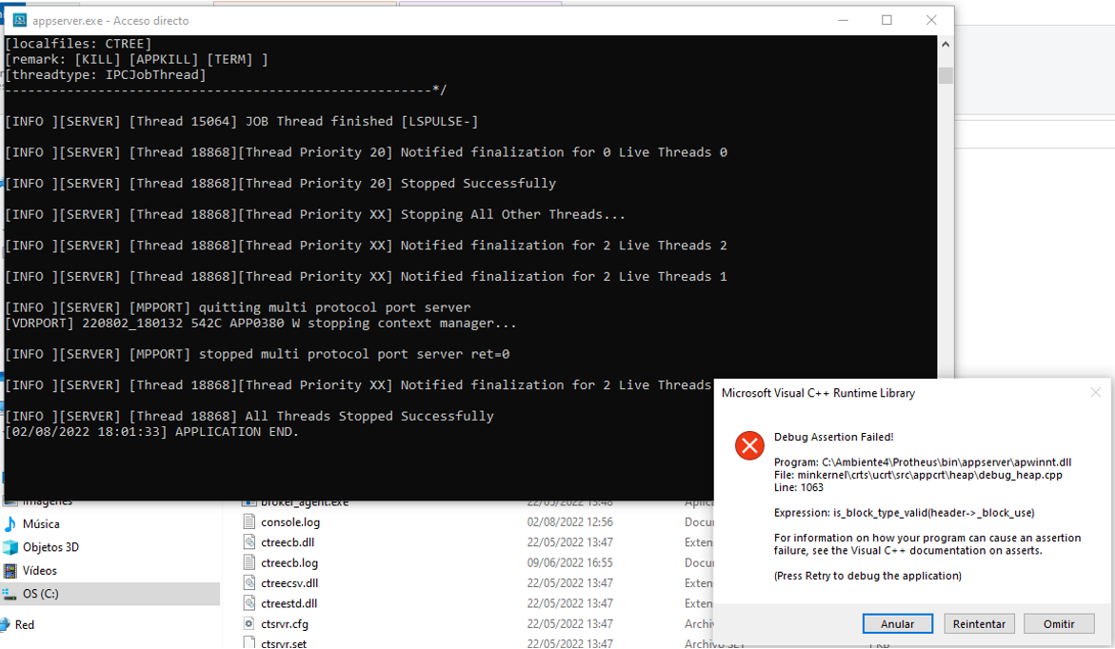Click ctreestd.dll file icon
This screenshot has height=649, width=1115.
point(249,603)
